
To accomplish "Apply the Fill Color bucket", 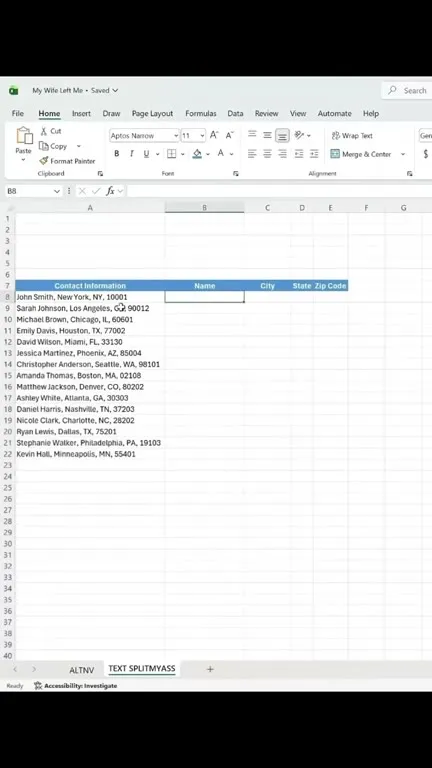I will coord(197,154).
